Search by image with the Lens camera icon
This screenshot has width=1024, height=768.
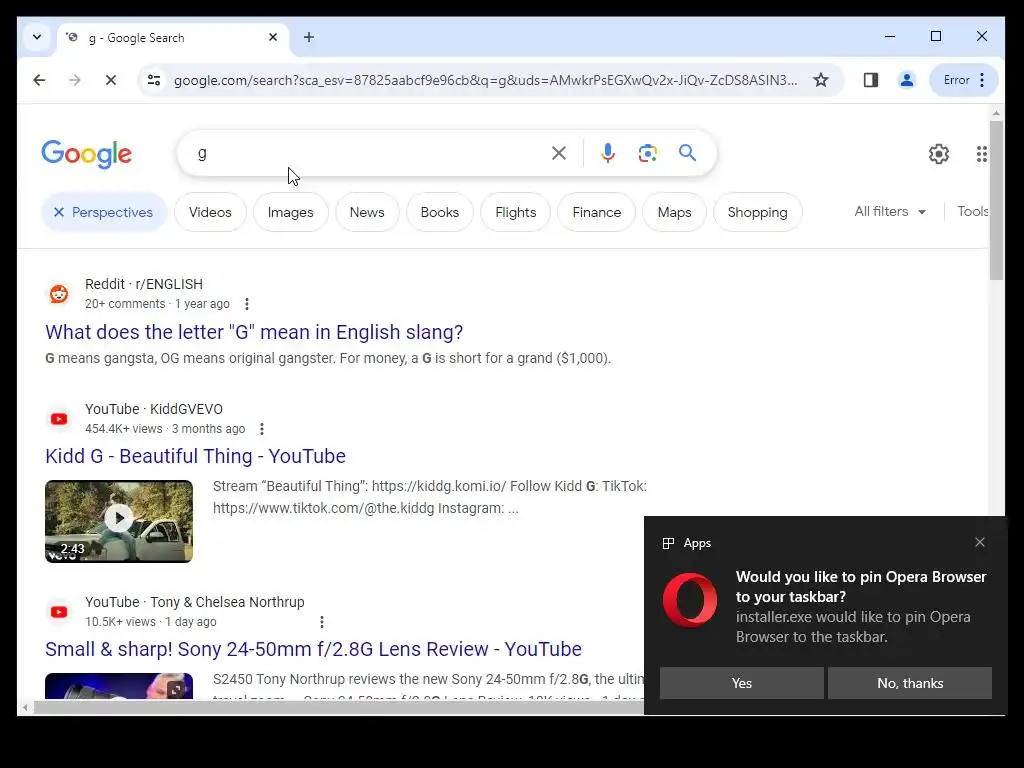(647, 153)
